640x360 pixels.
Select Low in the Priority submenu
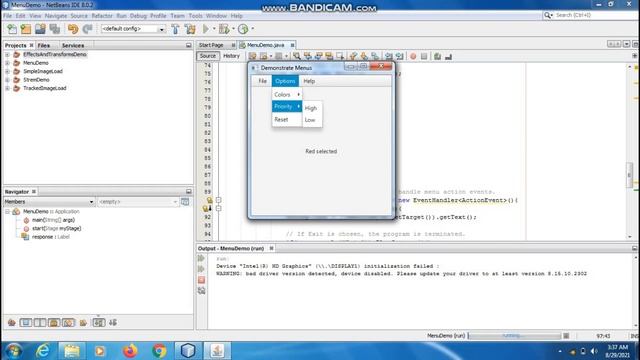tap(310, 120)
